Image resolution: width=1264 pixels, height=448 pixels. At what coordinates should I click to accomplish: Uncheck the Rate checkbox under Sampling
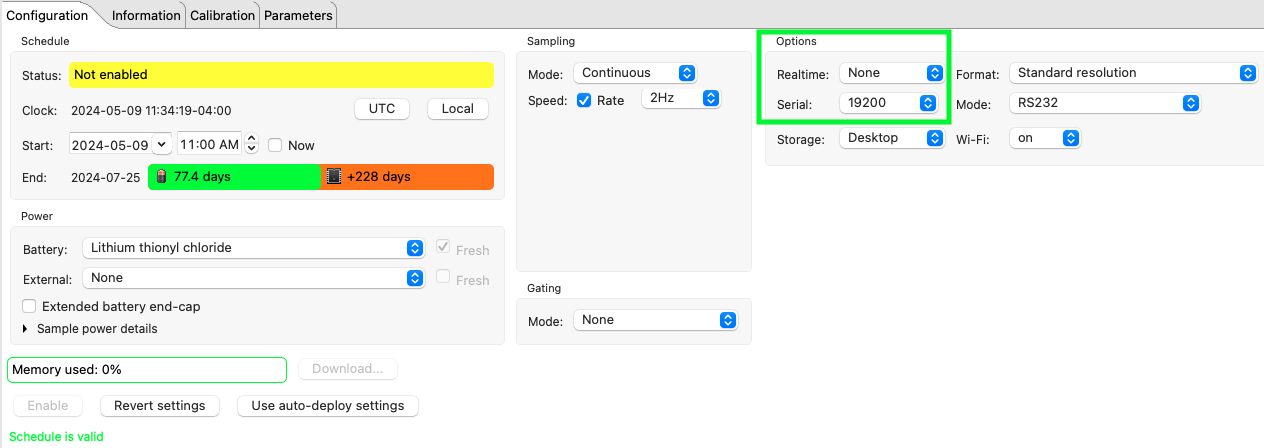click(584, 100)
